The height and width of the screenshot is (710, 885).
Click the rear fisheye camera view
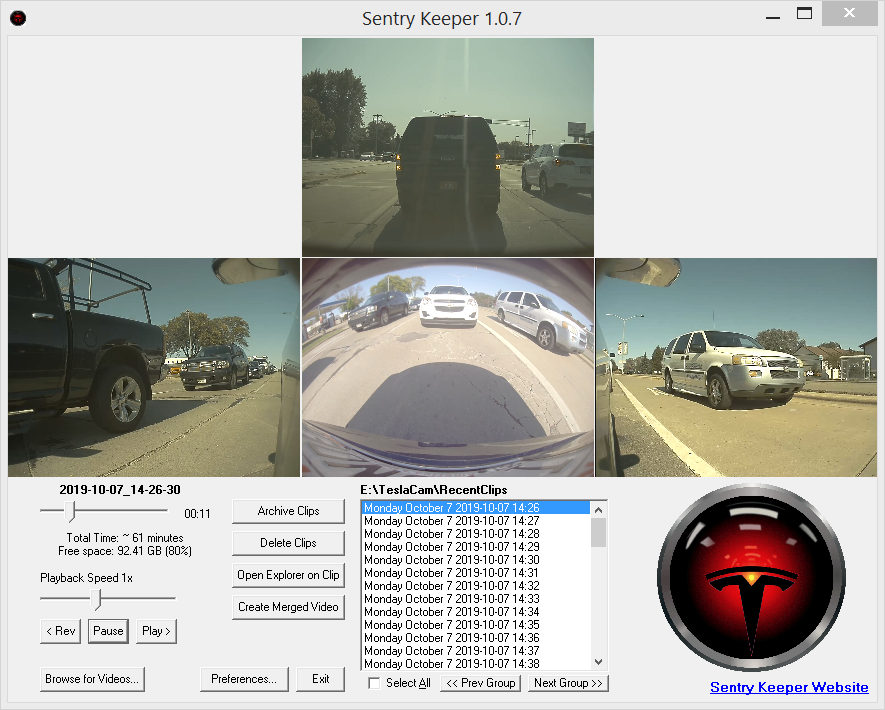click(447, 366)
